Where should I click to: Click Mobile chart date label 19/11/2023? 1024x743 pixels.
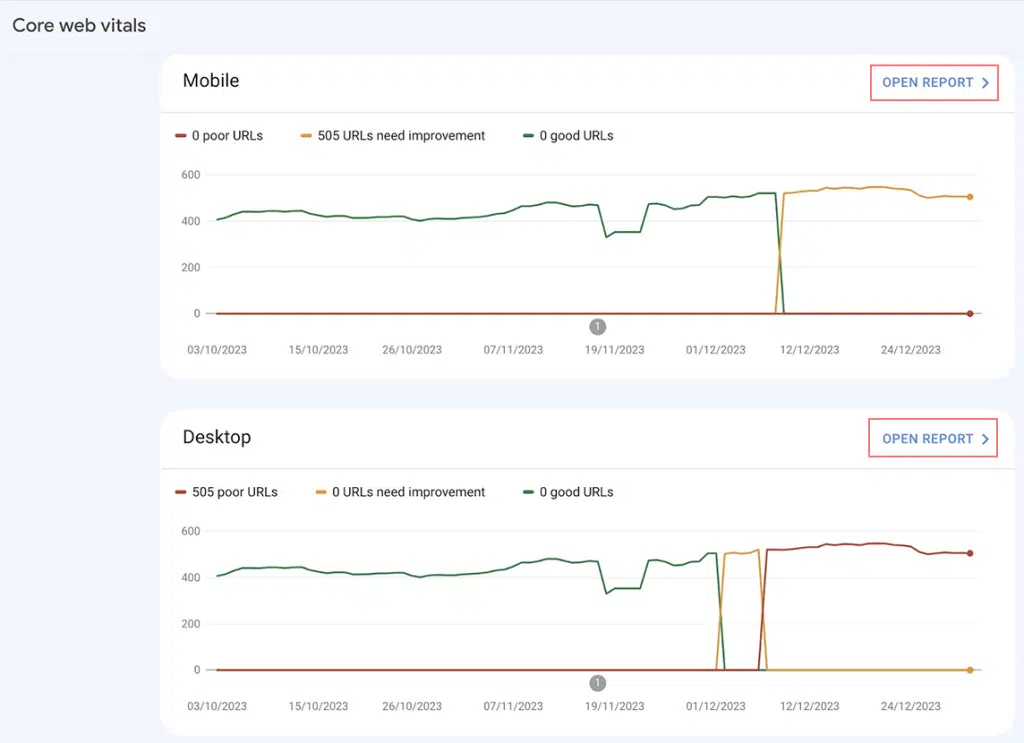coord(614,350)
